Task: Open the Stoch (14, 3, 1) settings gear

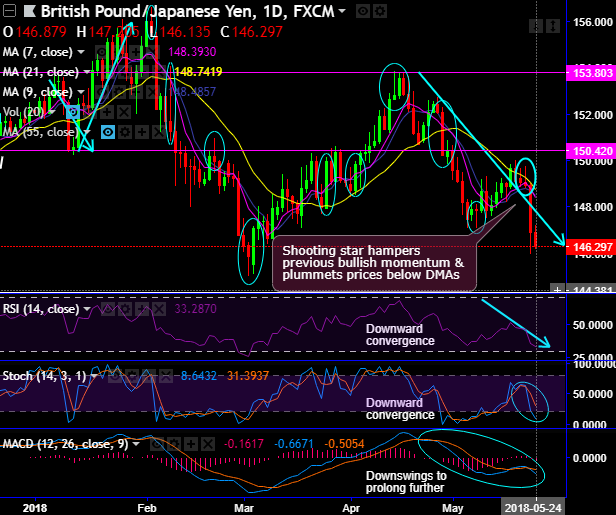Action: tap(132, 376)
